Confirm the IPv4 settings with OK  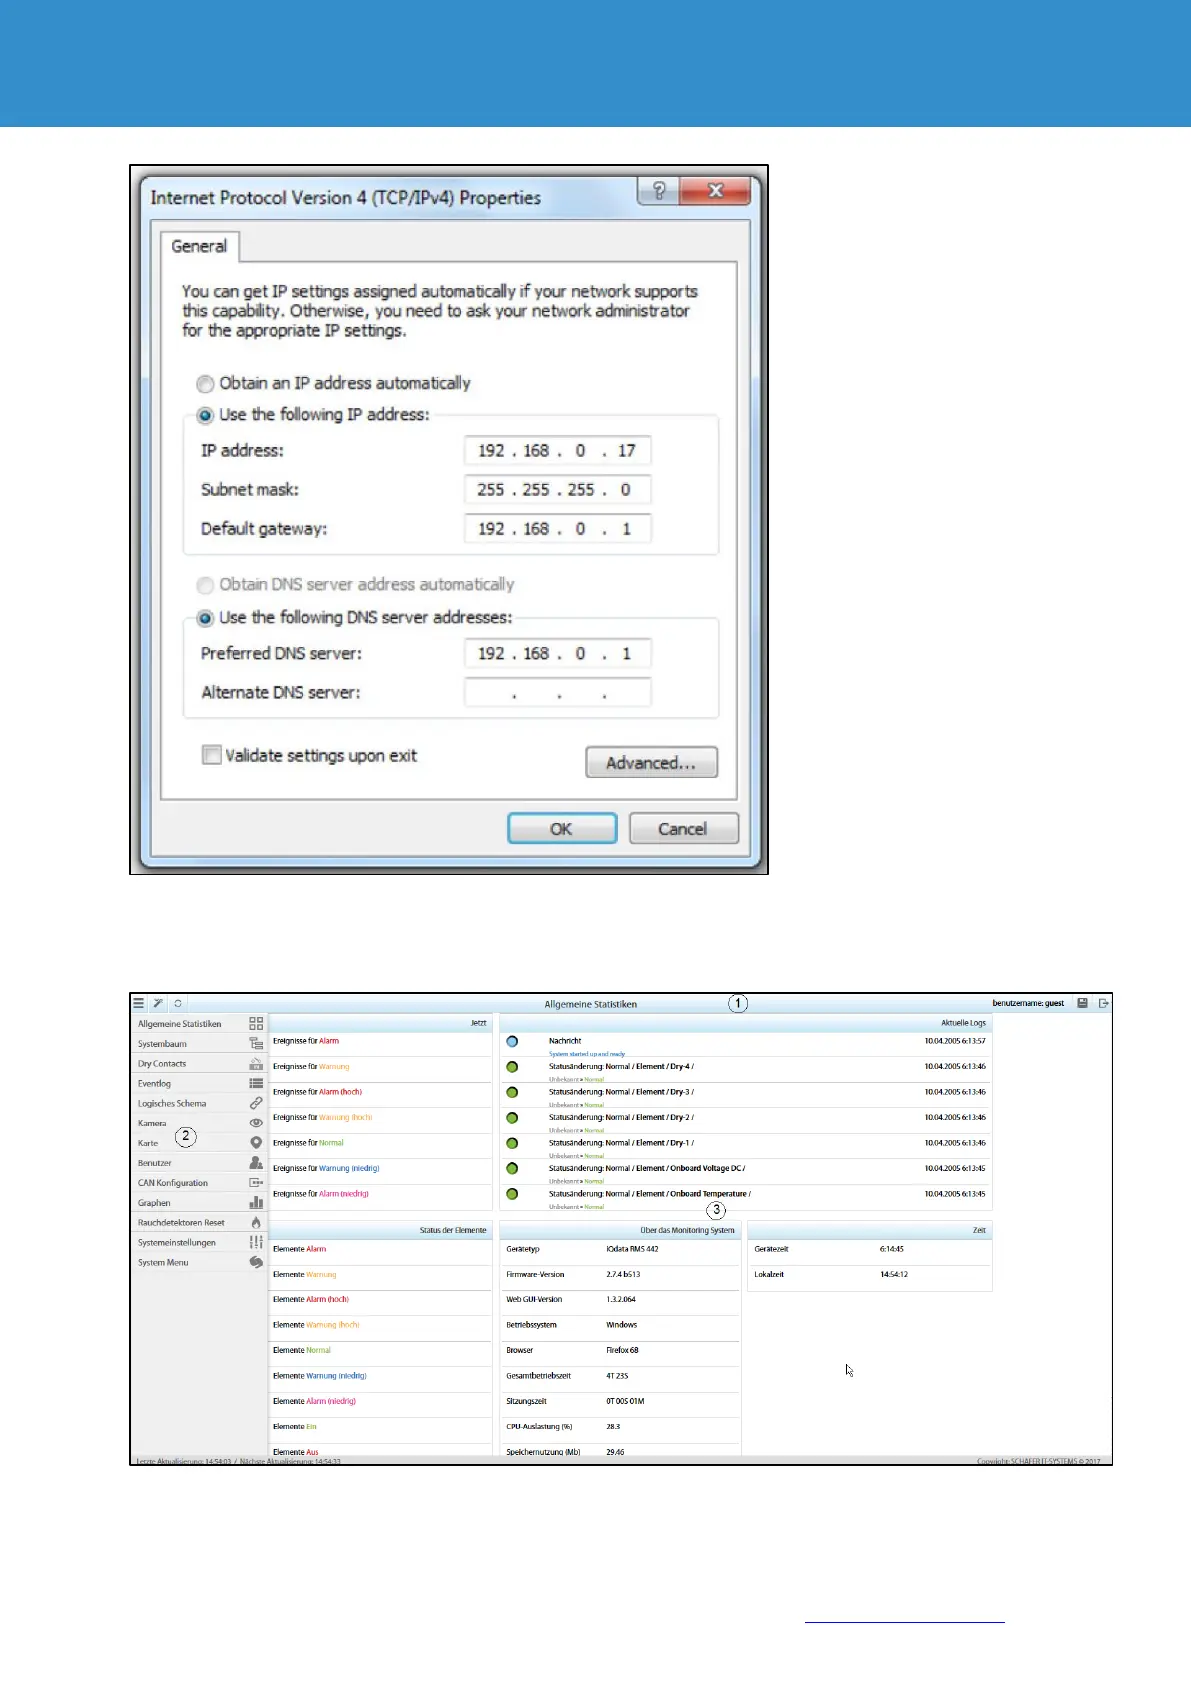[x=562, y=829]
